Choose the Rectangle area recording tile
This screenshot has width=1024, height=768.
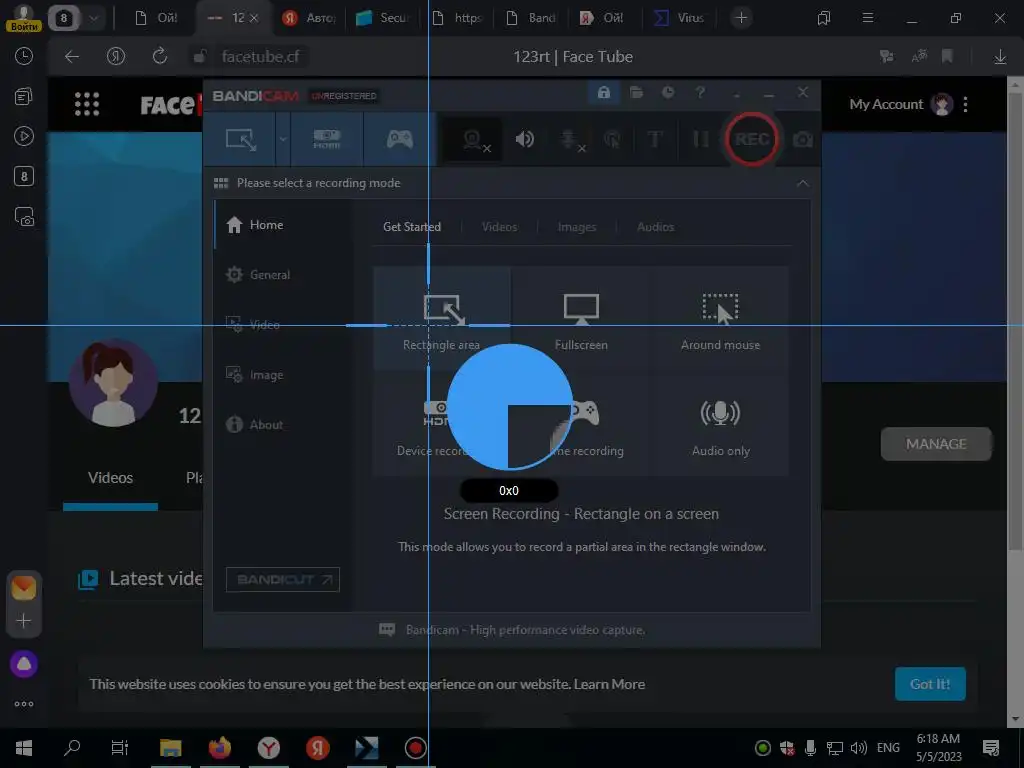(441, 319)
